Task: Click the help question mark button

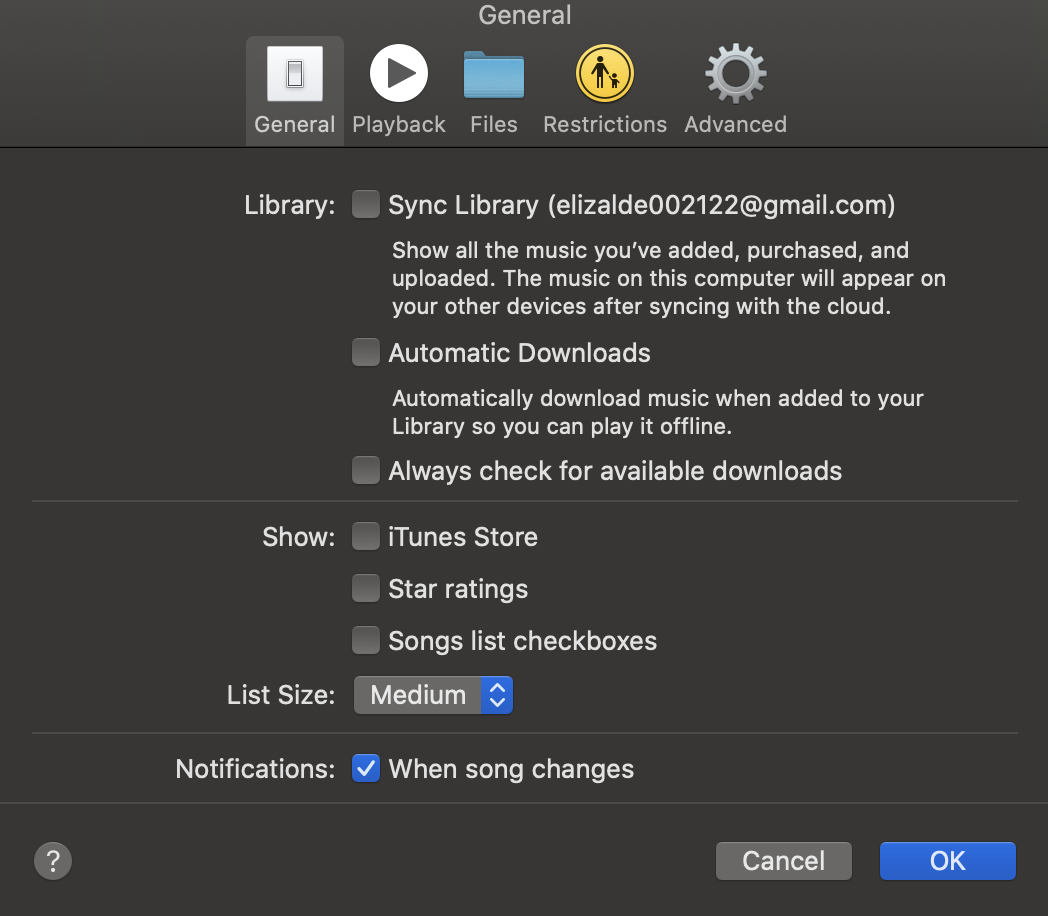Action: click(53, 860)
